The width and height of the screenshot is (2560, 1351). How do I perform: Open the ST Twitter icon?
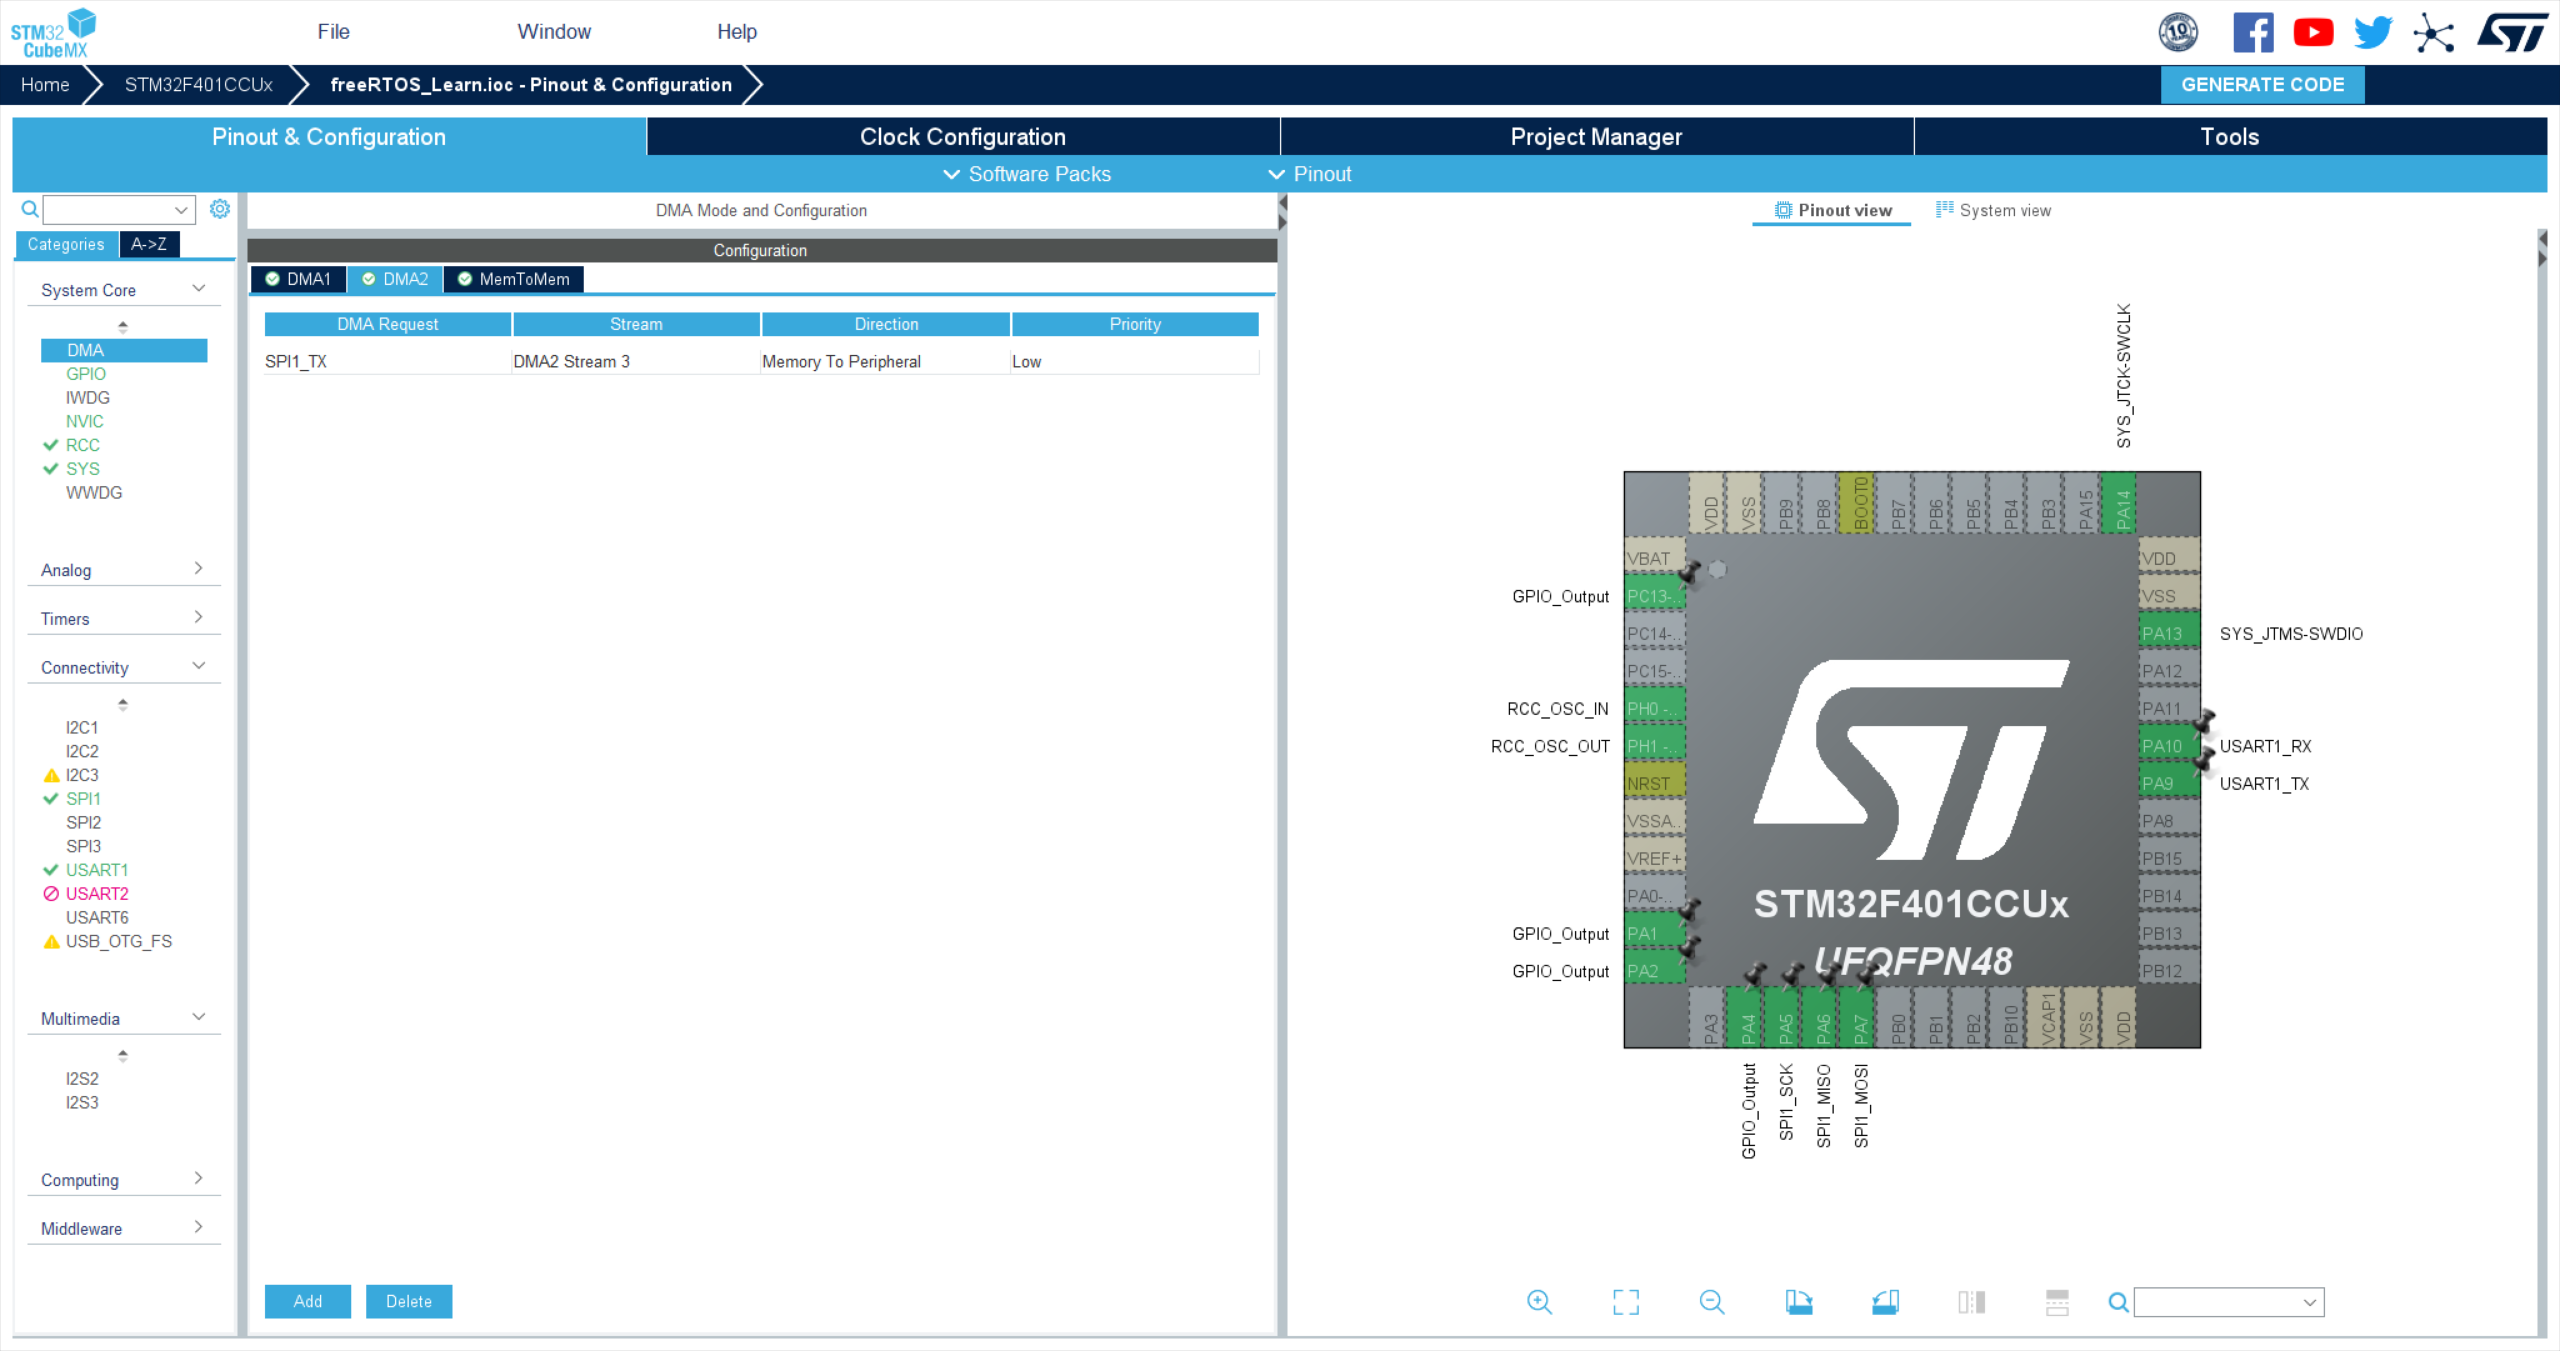[2373, 33]
